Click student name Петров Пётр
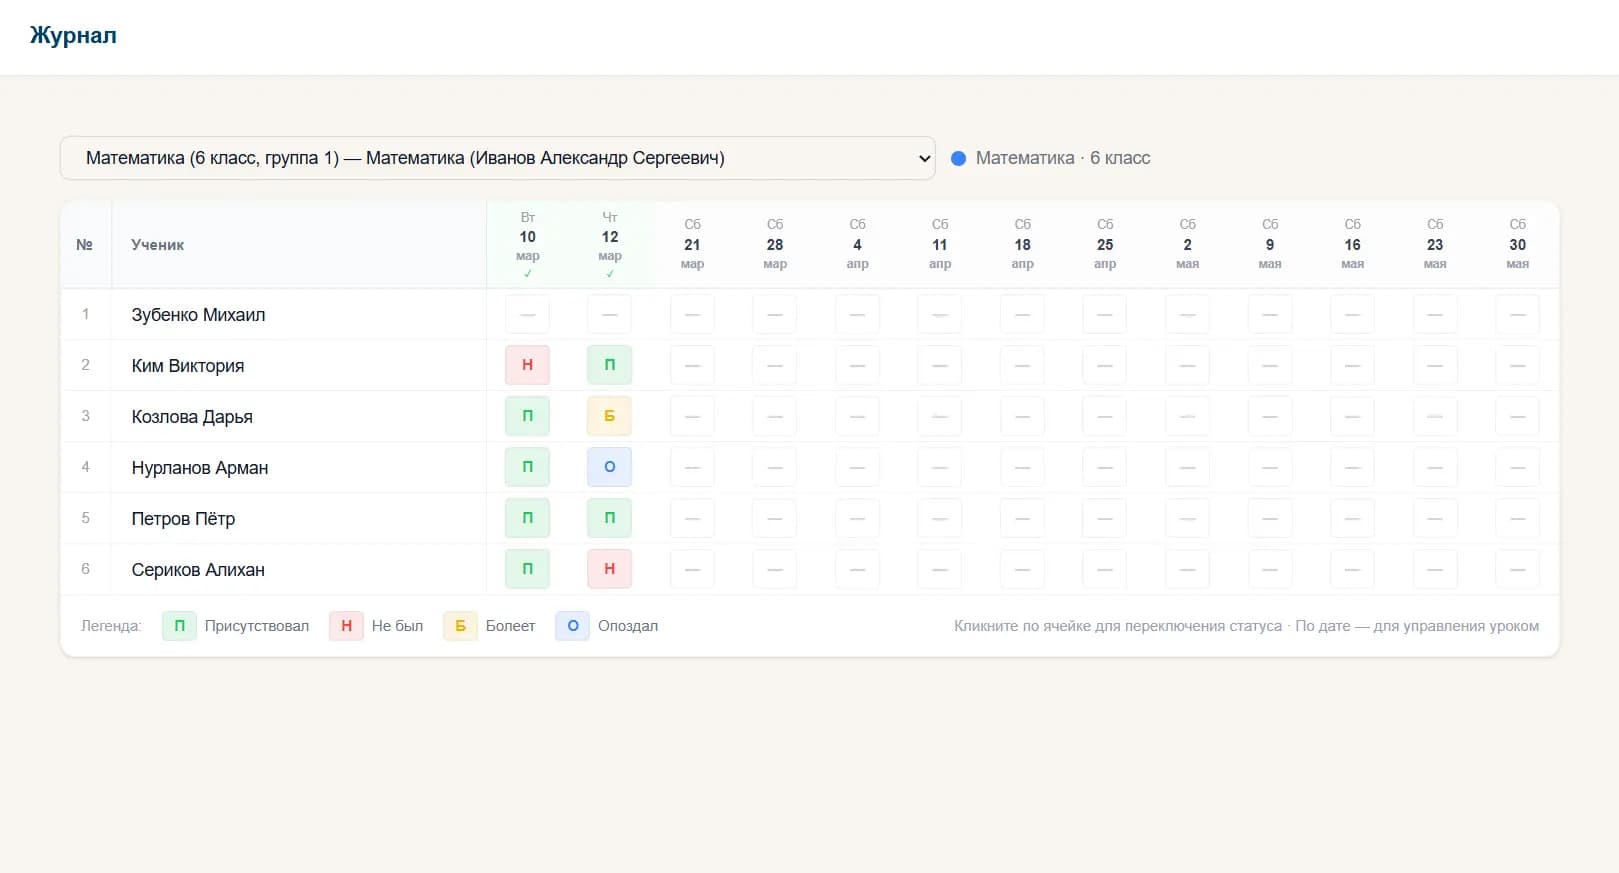 (x=183, y=519)
